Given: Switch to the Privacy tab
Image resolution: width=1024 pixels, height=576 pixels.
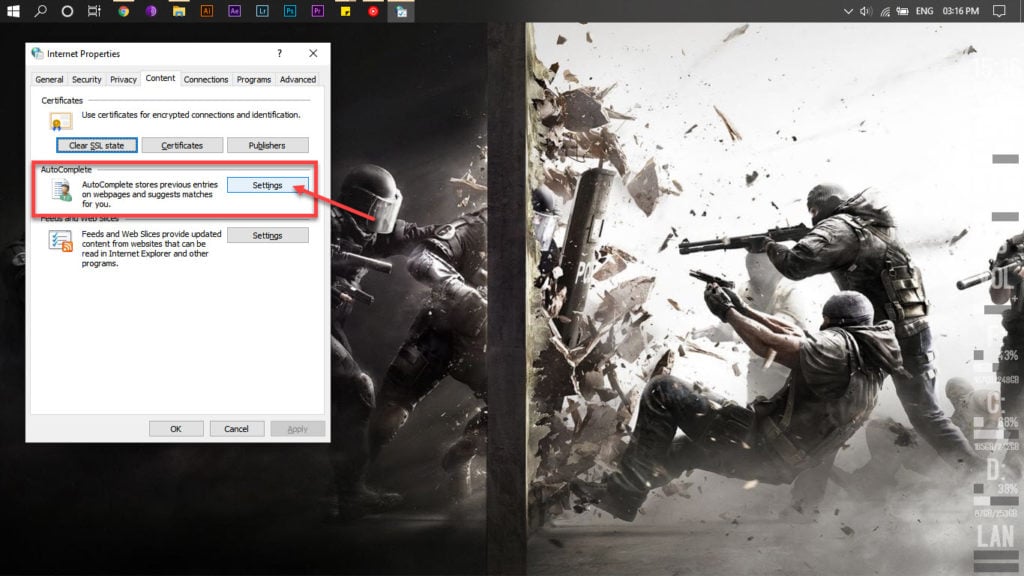Looking at the screenshot, I should (x=123, y=80).
